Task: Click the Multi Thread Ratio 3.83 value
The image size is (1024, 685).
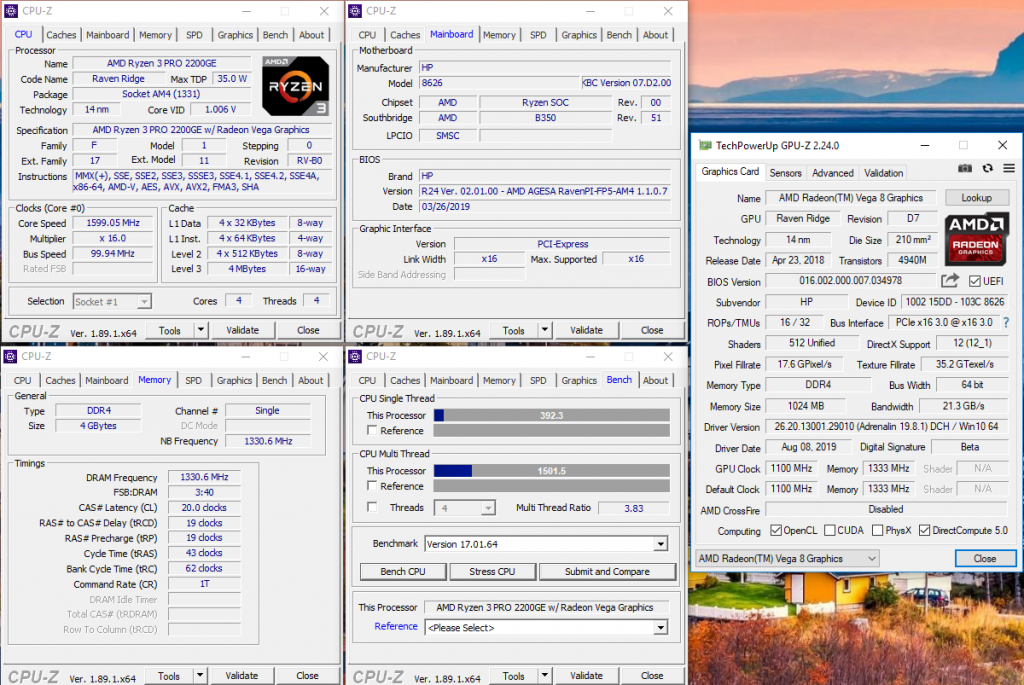Action: (x=633, y=508)
